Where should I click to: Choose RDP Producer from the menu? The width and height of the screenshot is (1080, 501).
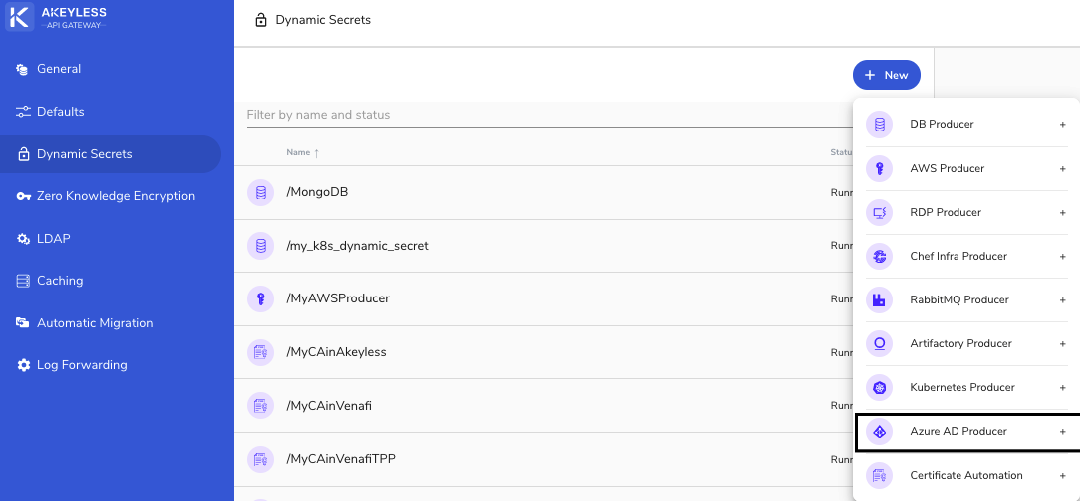pos(967,212)
